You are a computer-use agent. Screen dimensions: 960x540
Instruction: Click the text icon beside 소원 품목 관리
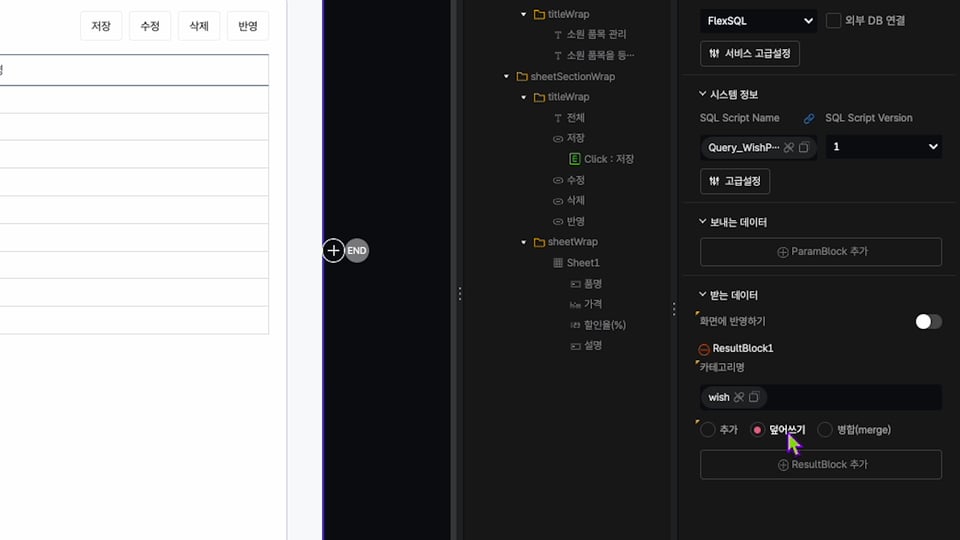[558, 35]
